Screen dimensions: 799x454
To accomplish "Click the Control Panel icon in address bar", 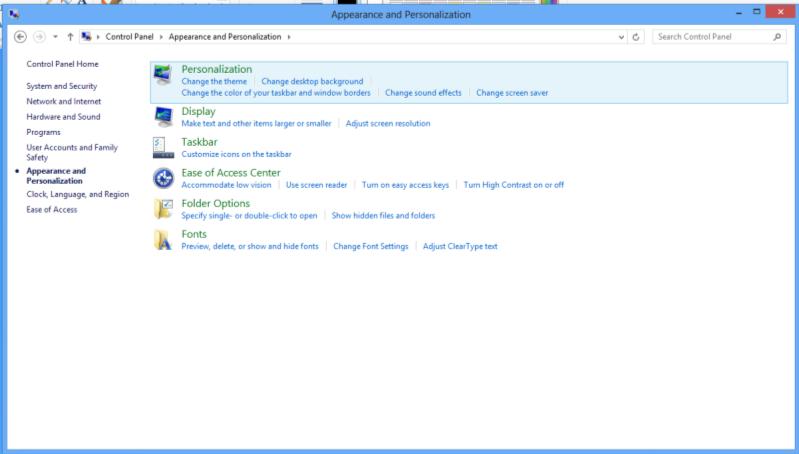I will [86, 37].
